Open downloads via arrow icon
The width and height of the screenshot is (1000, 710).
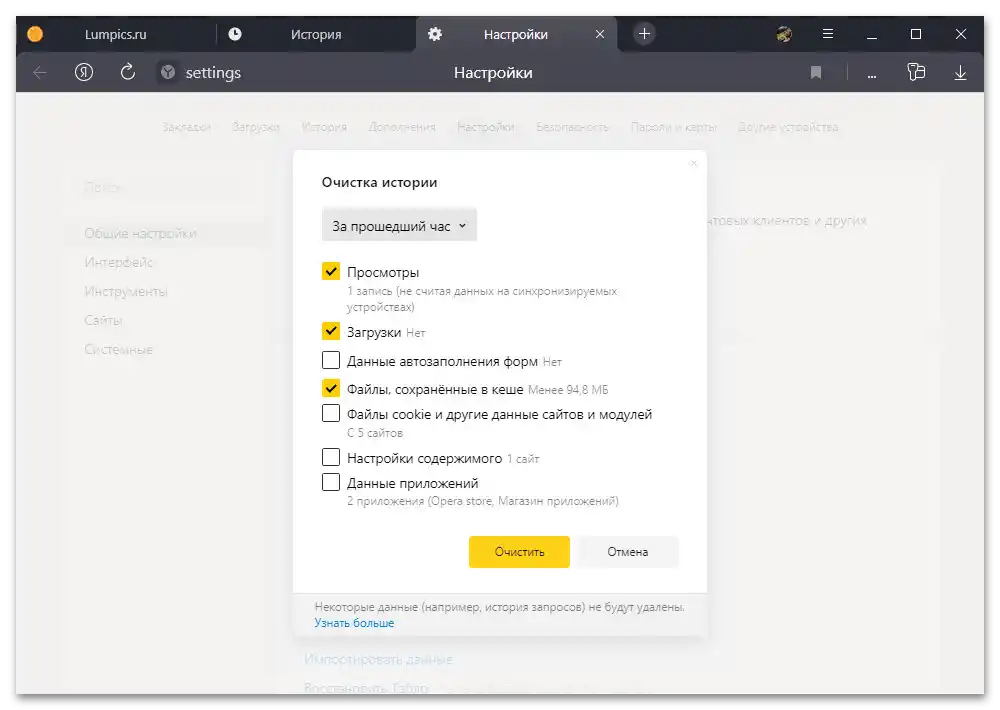(x=960, y=73)
